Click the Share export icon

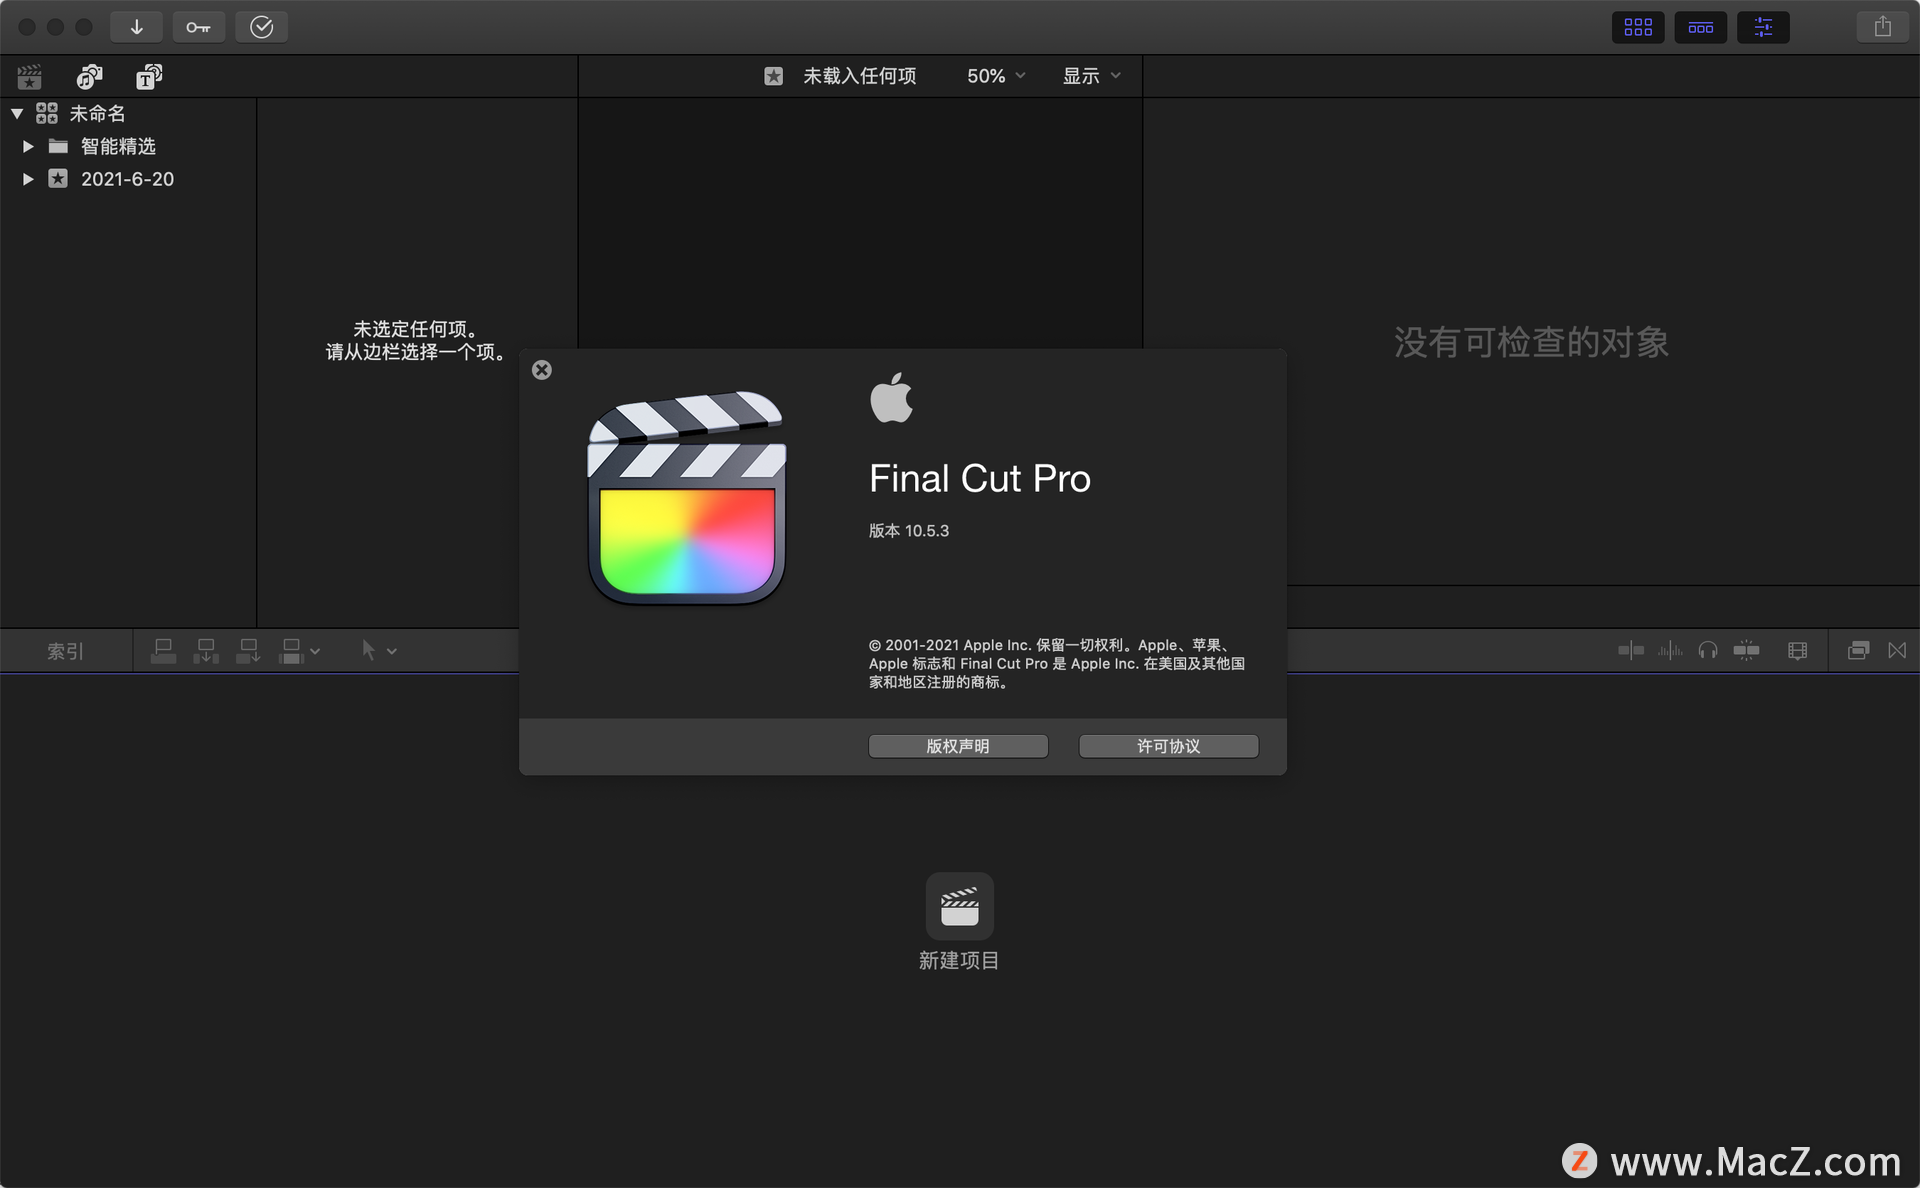(1883, 27)
